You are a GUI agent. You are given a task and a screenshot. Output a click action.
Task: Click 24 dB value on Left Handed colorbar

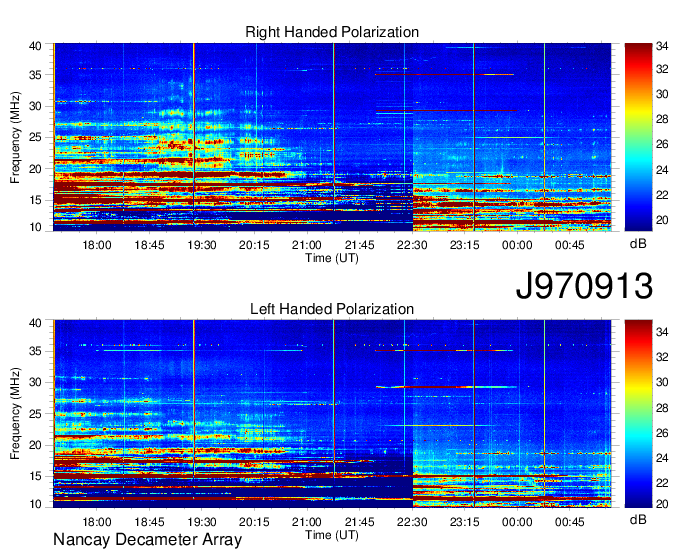click(662, 458)
